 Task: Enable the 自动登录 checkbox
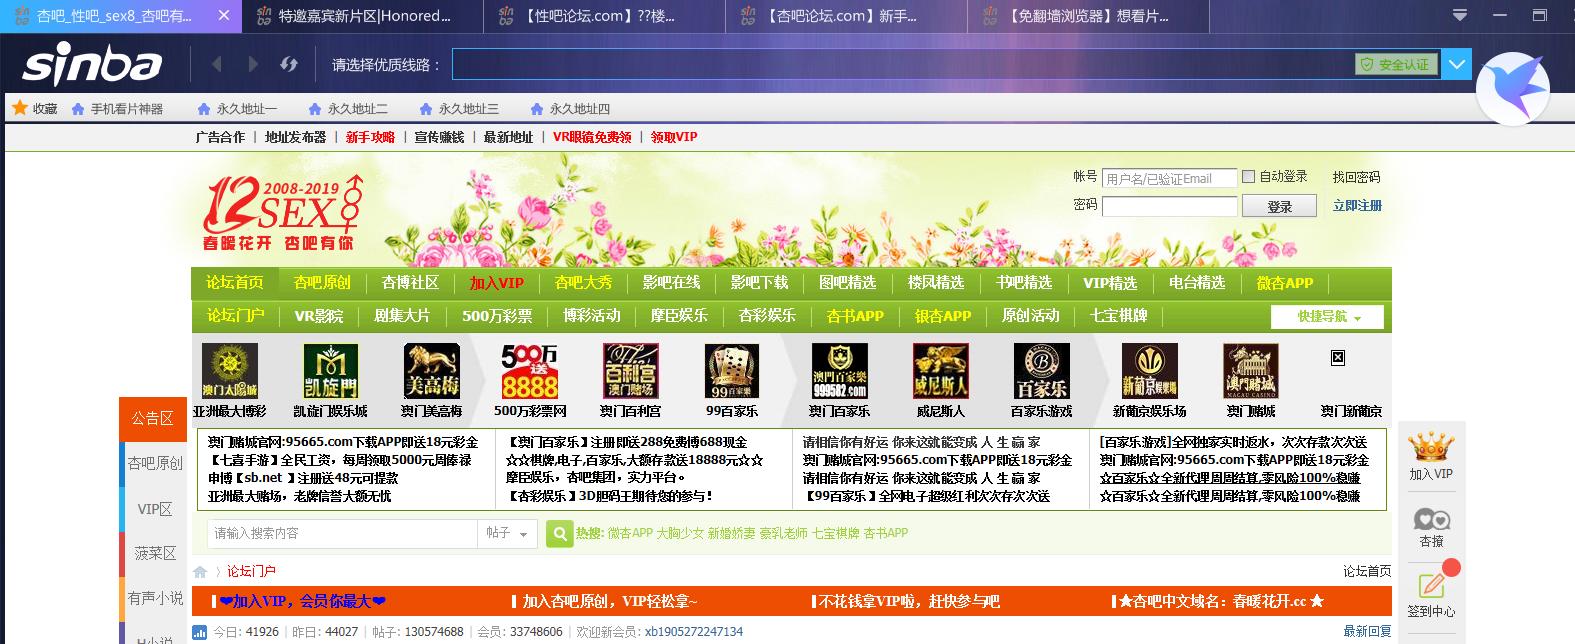[x=1248, y=177]
